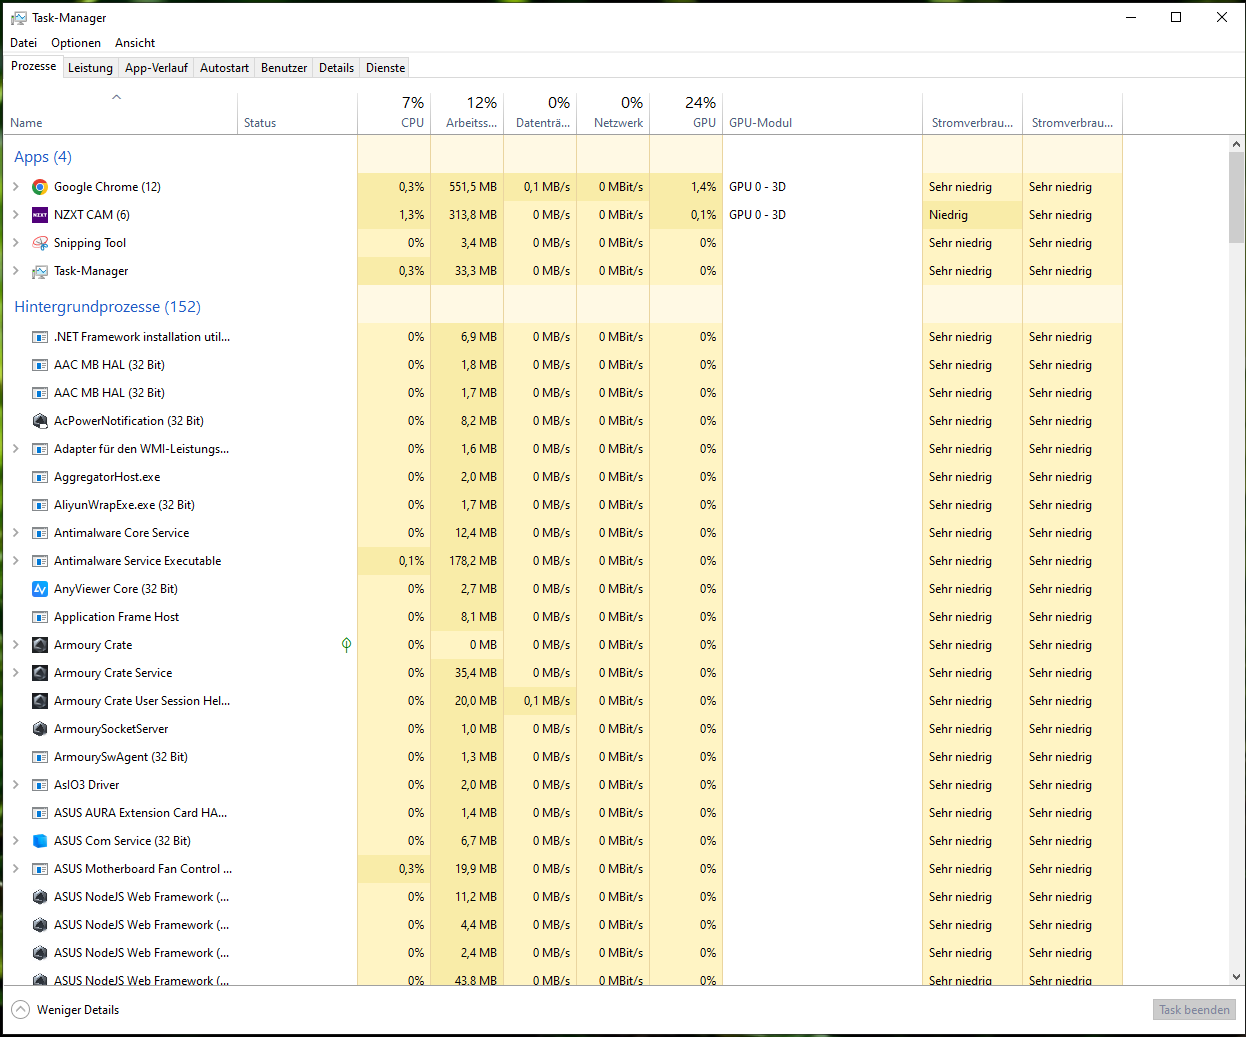The height and width of the screenshot is (1037, 1246).
Task: Expand the AsIO3 Driver entry
Action: point(16,785)
